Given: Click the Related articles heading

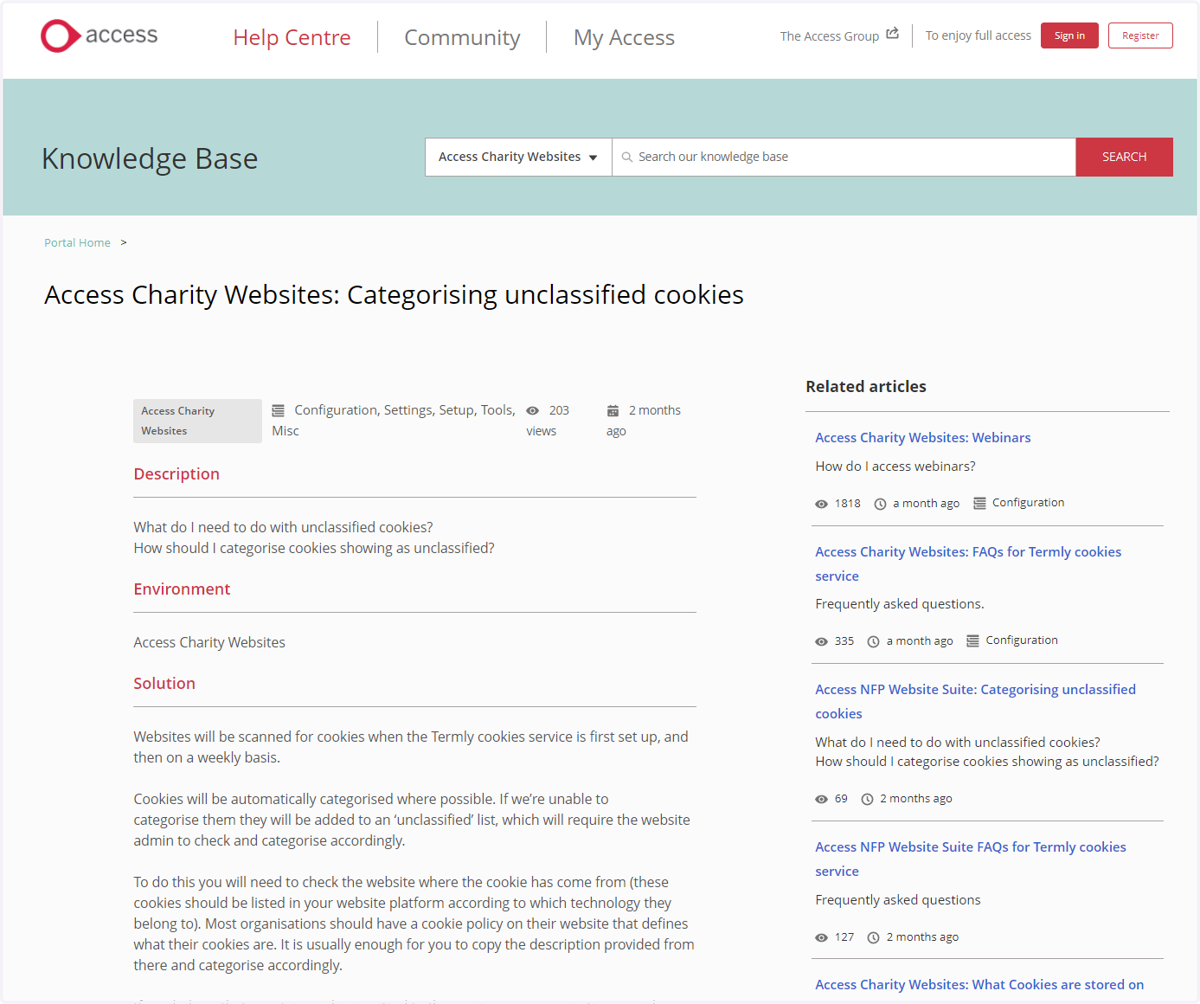Looking at the screenshot, I should click(866, 387).
